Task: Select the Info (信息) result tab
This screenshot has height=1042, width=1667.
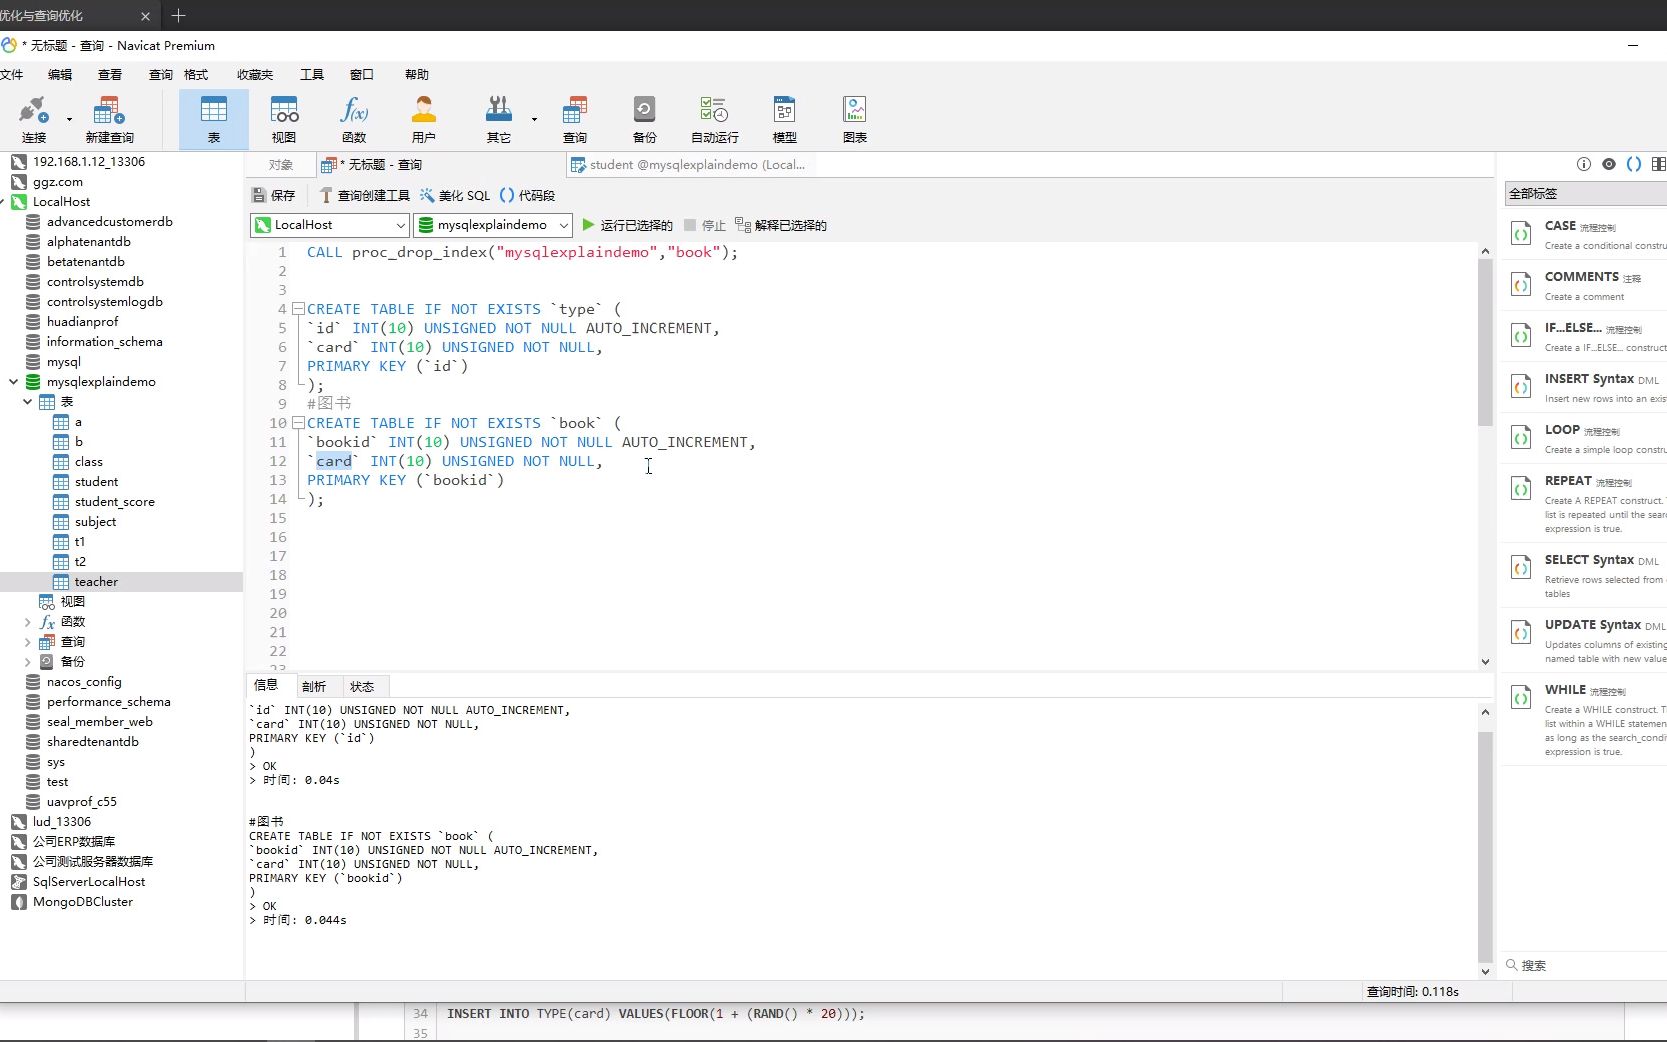Action: click(x=266, y=685)
